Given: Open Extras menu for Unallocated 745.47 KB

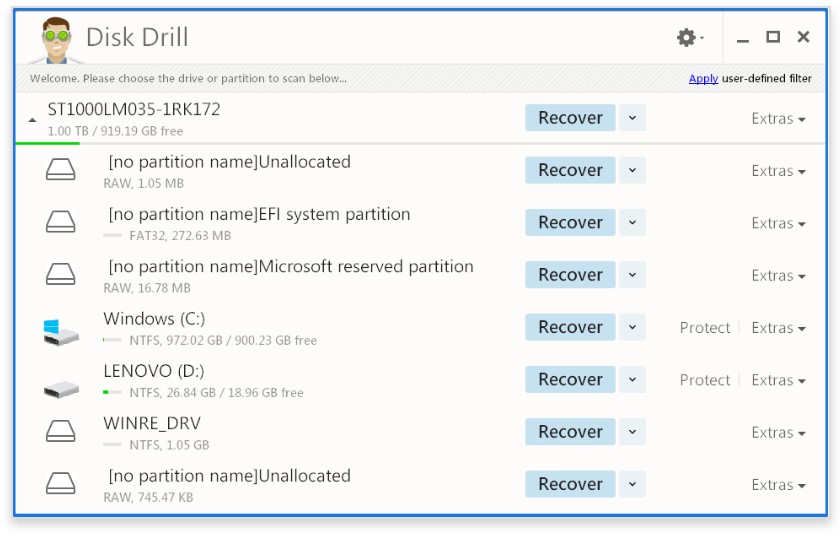Looking at the screenshot, I should 778,484.
